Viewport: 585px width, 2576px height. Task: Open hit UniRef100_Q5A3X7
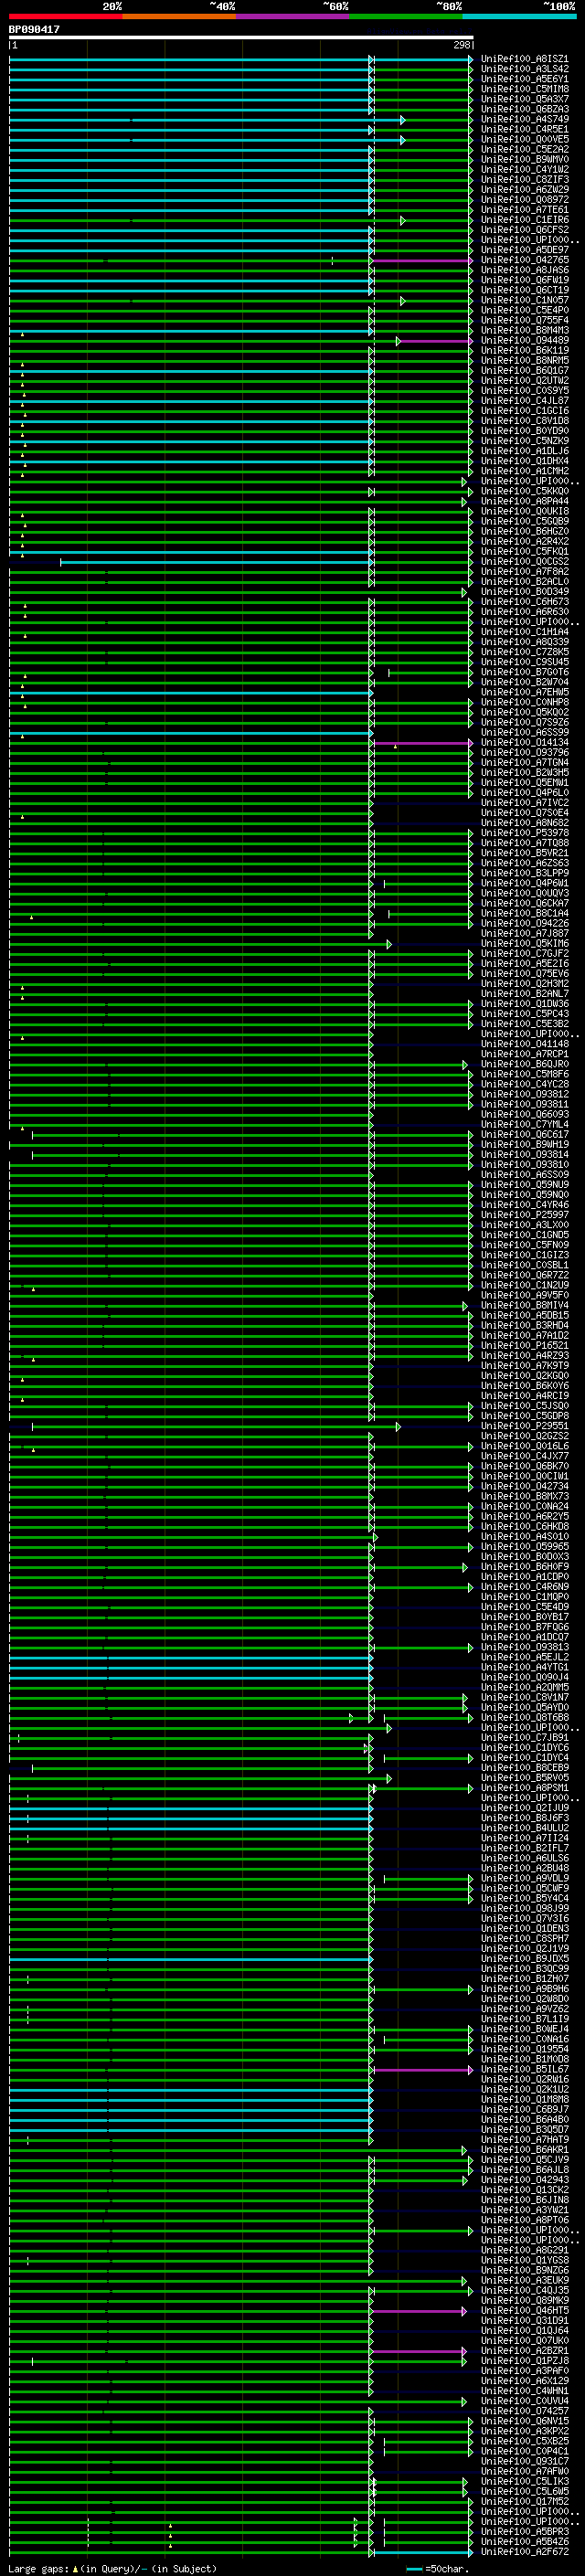(525, 100)
